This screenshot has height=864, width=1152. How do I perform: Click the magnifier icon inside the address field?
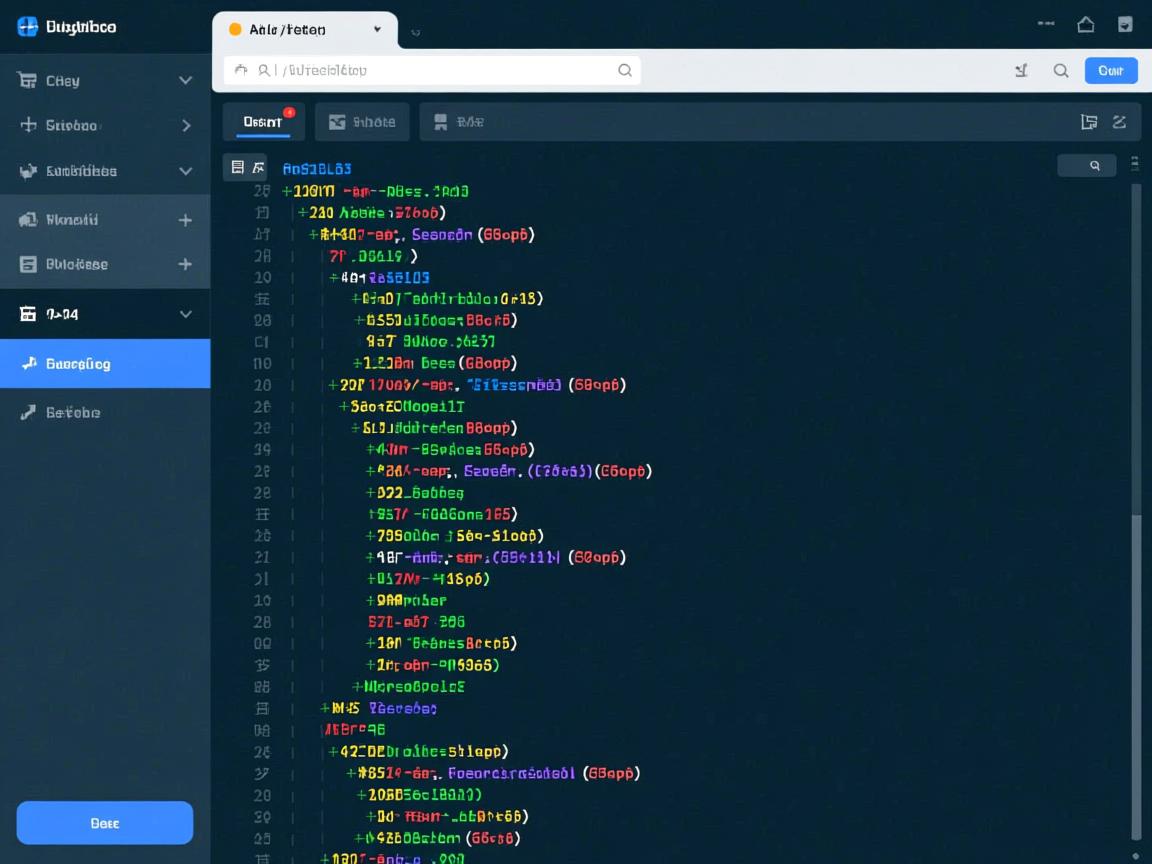tap(625, 70)
